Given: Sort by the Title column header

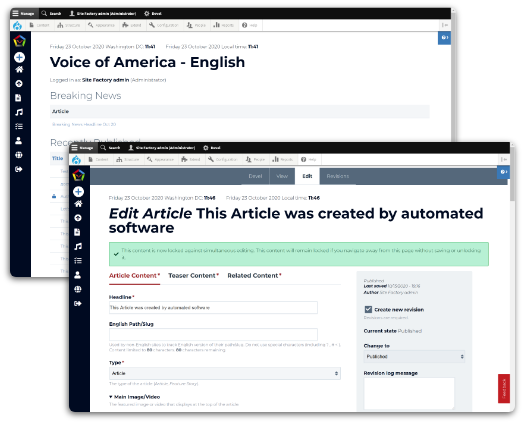Looking at the screenshot, I should (57, 158).
